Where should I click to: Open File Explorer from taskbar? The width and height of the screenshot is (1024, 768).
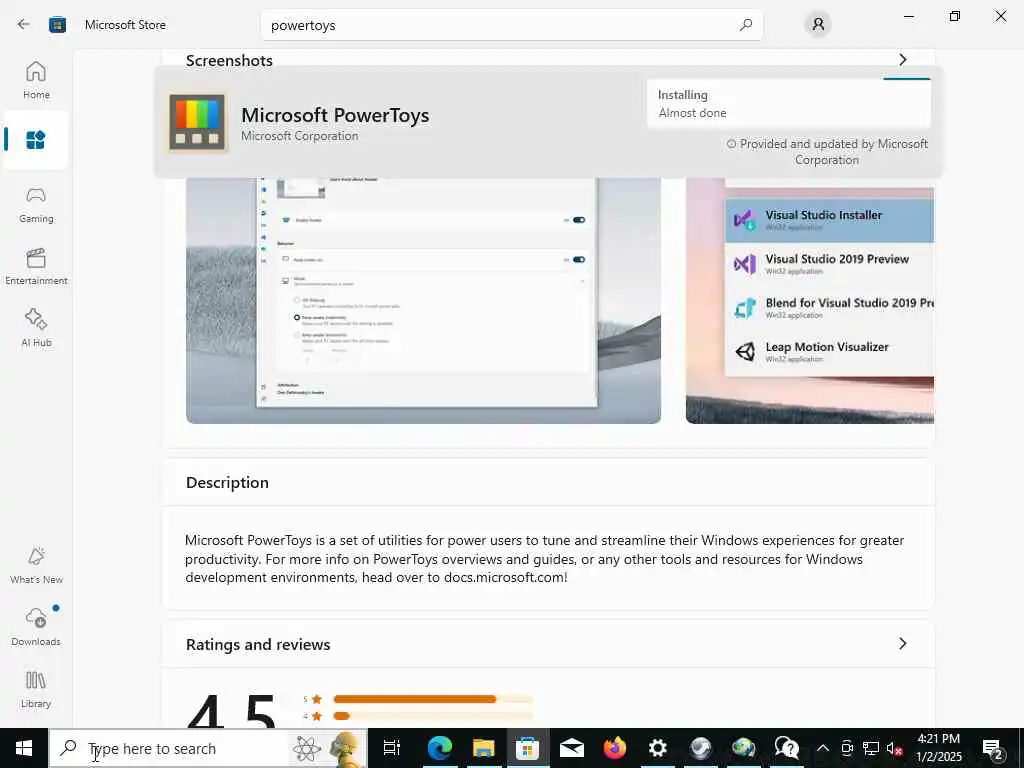point(483,748)
